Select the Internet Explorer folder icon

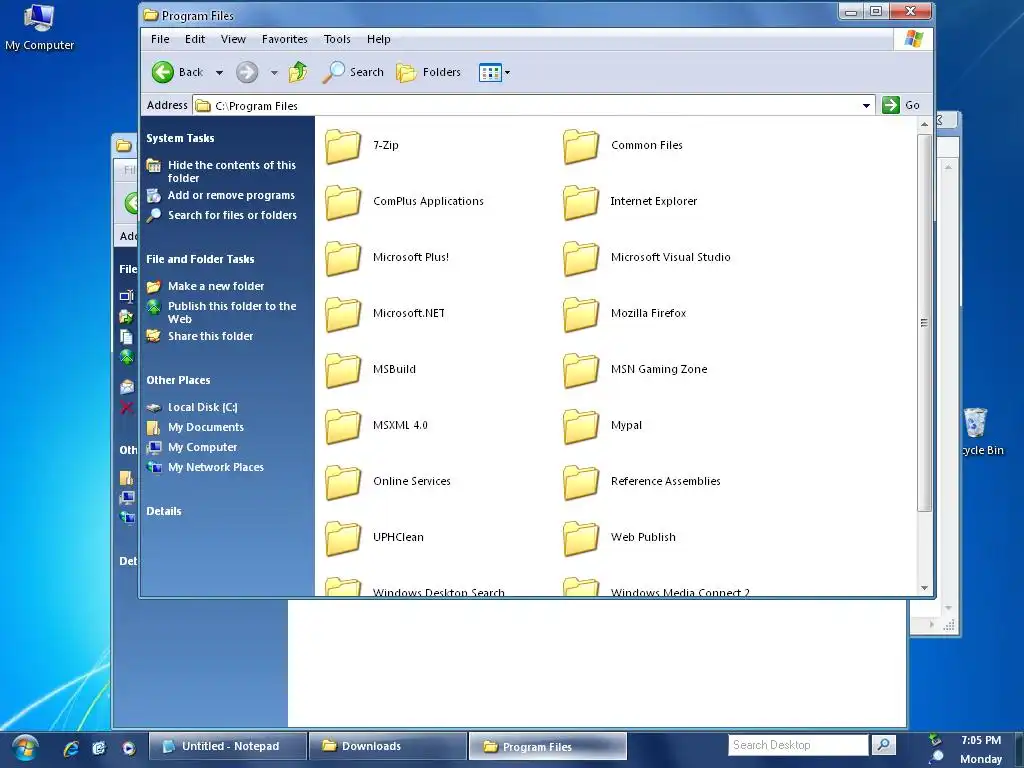[x=581, y=202]
